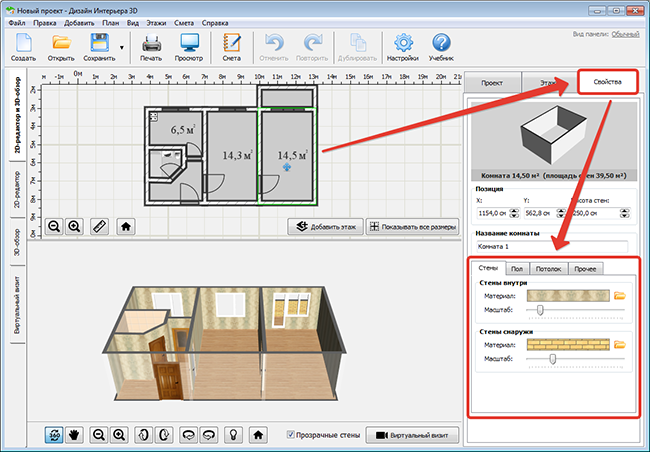Image resolution: width=650 pixels, height=452 pixels.
Task: Click the Объемный panel view link
Action: tap(626, 34)
